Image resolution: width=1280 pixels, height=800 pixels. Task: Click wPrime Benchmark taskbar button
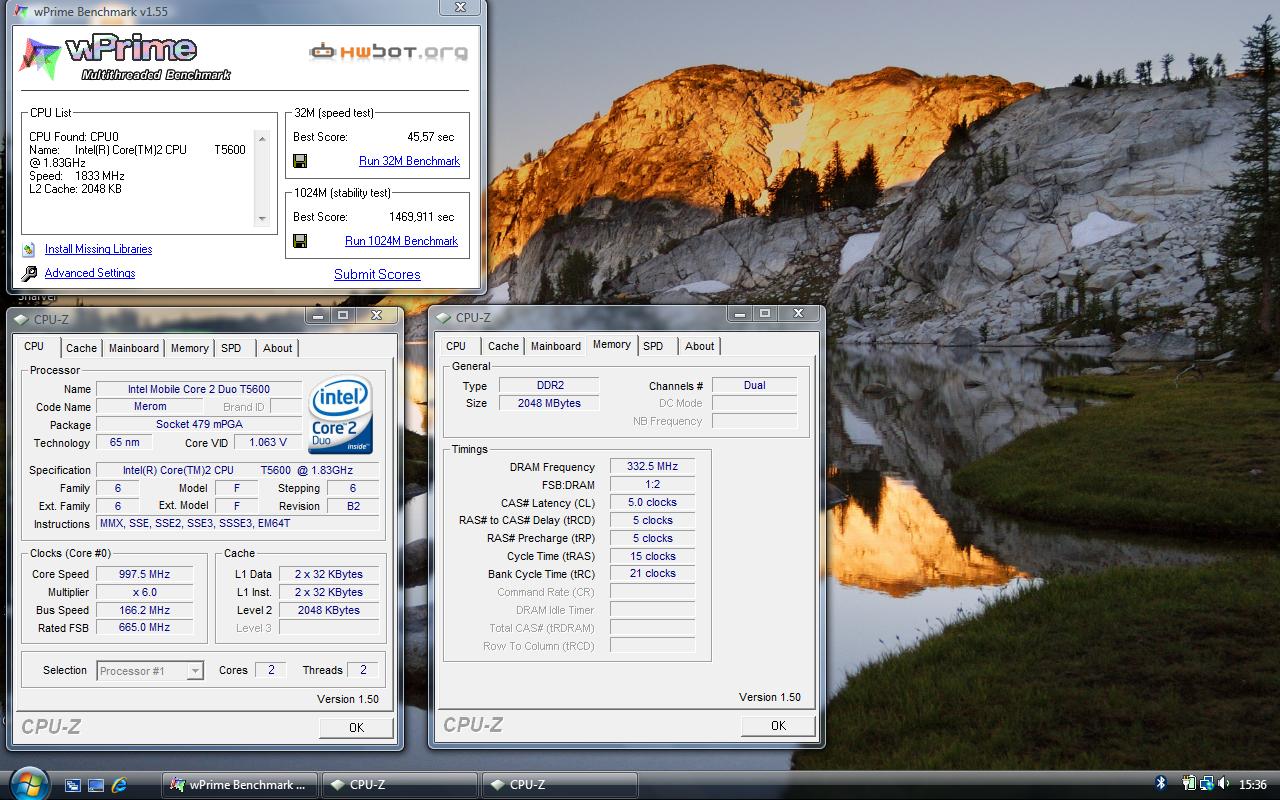[241, 785]
